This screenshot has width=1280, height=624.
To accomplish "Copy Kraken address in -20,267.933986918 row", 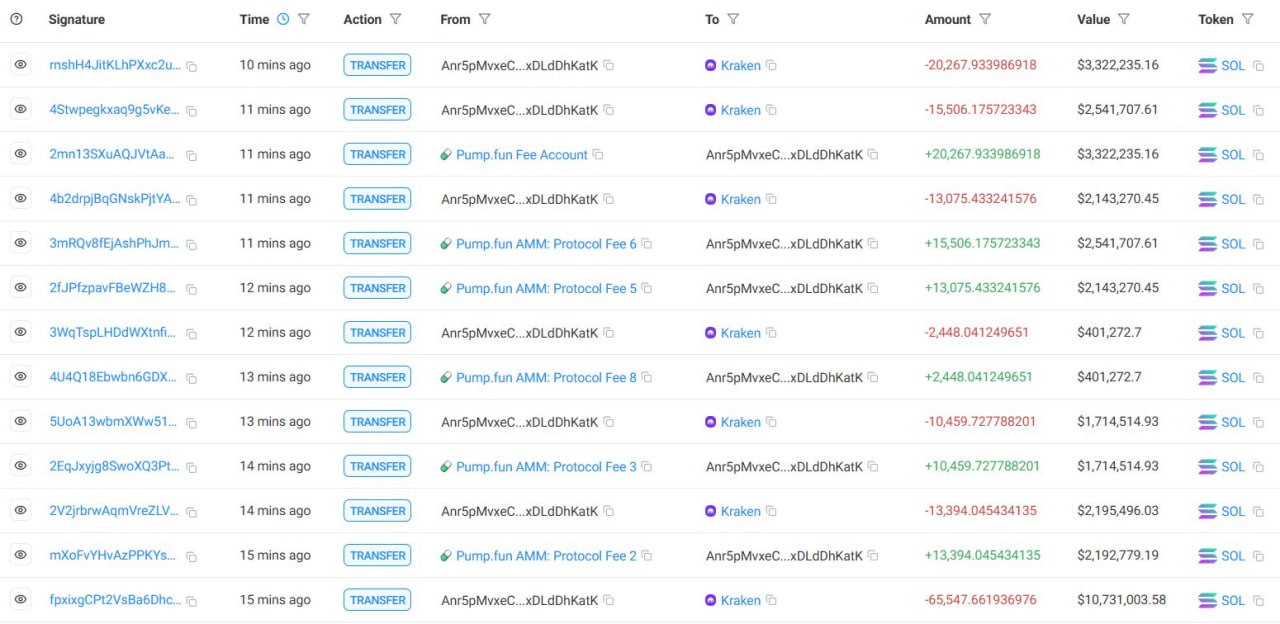I will (x=771, y=65).
